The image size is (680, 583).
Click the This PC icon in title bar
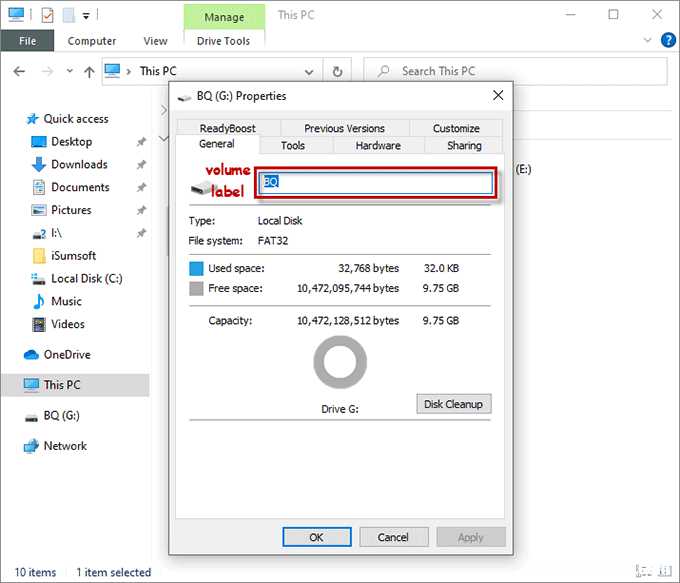click(x=16, y=14)
